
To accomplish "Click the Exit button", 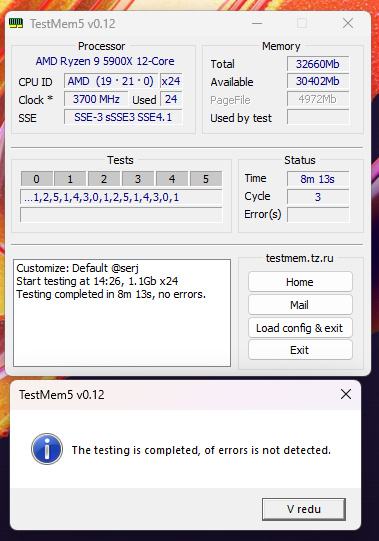I will point(300,350).
